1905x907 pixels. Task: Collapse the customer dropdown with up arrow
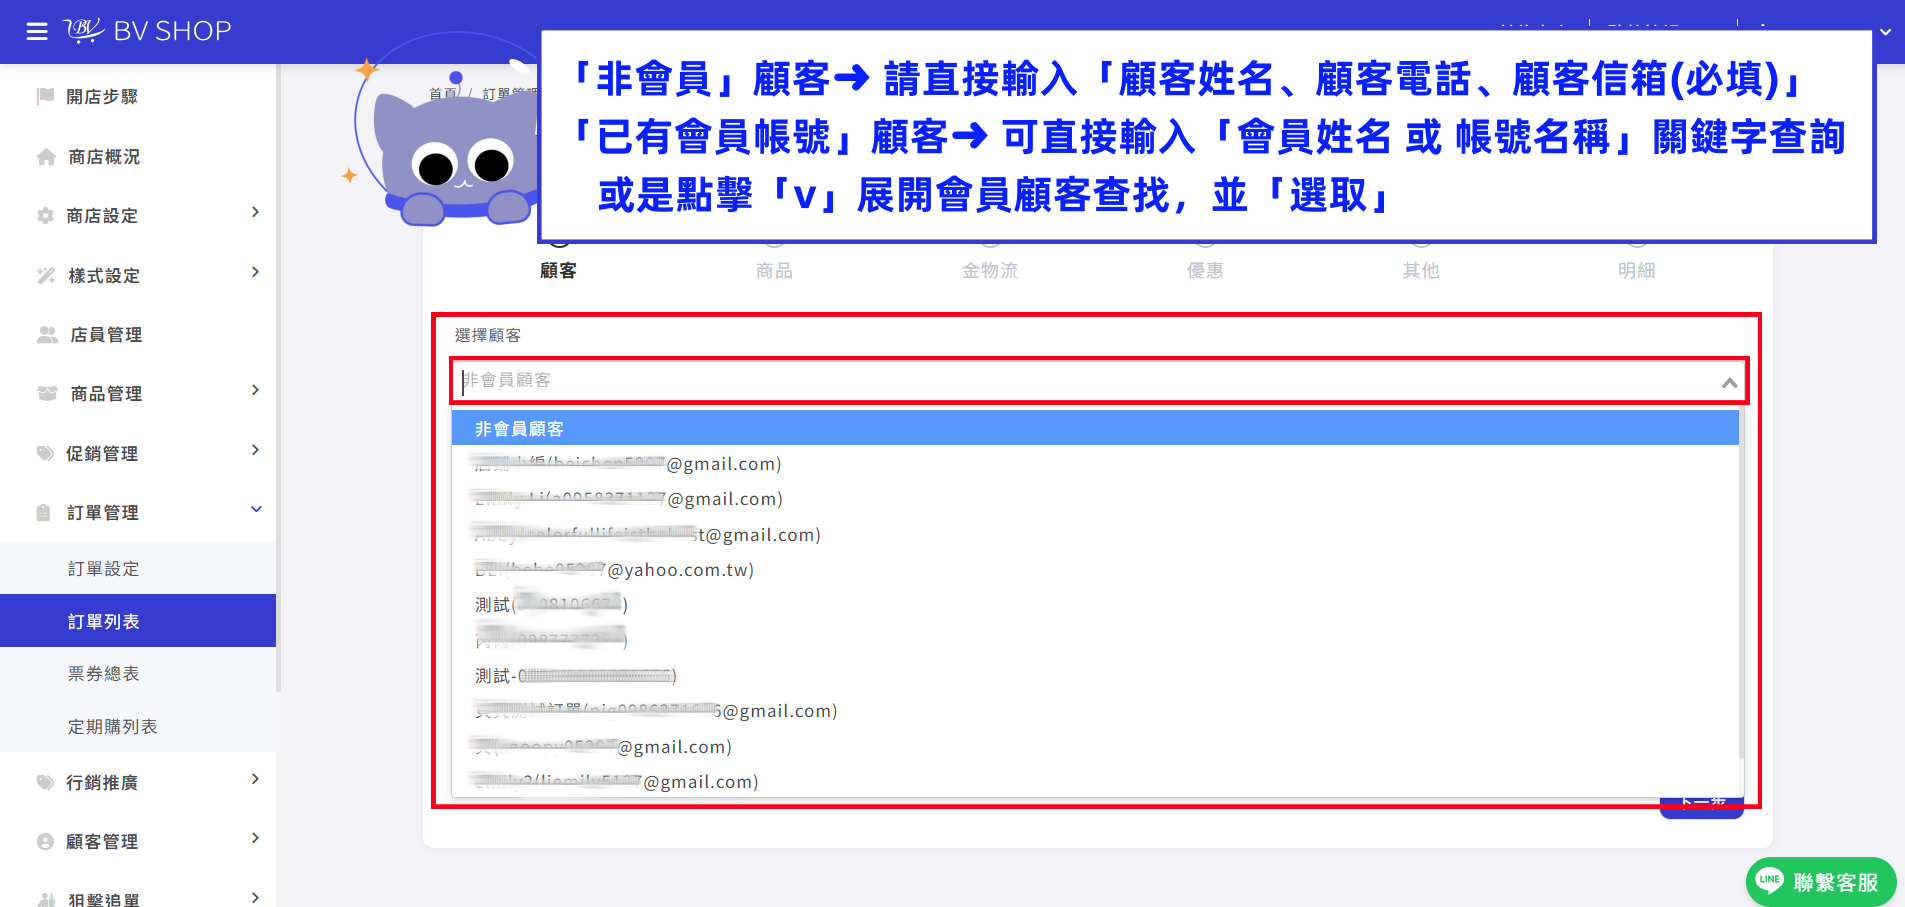pyautogui.click(x=1729, y=382)
